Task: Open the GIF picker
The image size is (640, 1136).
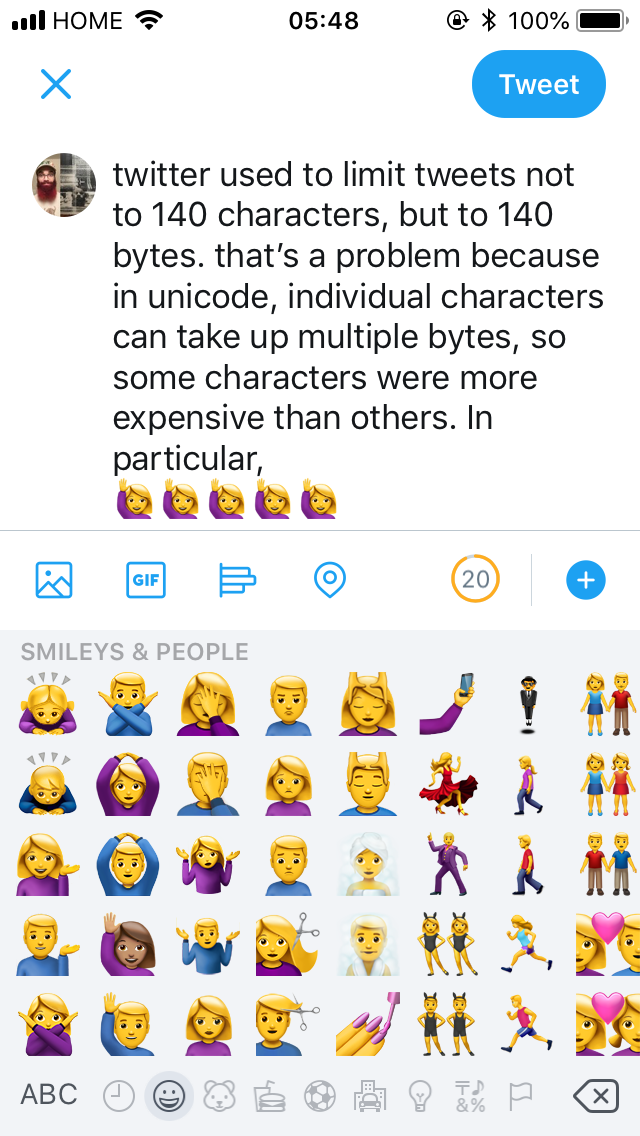Action: [x=146, y=580]
